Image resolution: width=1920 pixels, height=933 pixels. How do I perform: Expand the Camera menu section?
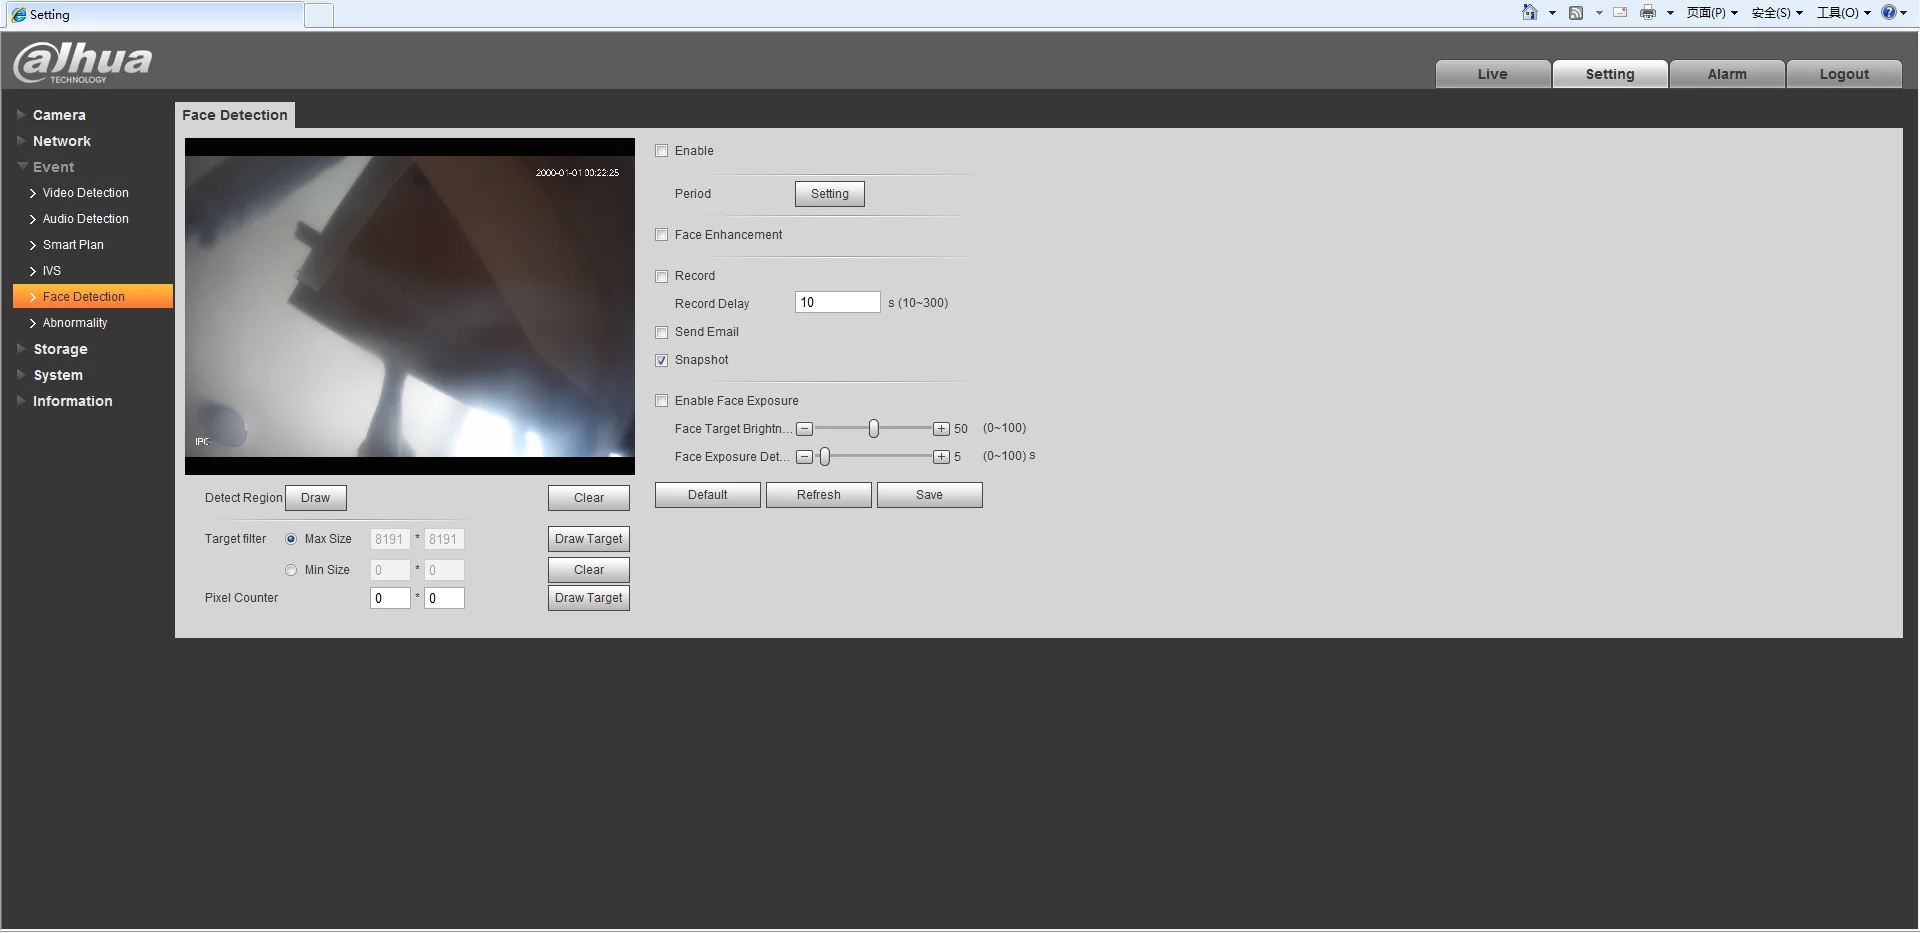pyautogui.click(x=59, y=115)
